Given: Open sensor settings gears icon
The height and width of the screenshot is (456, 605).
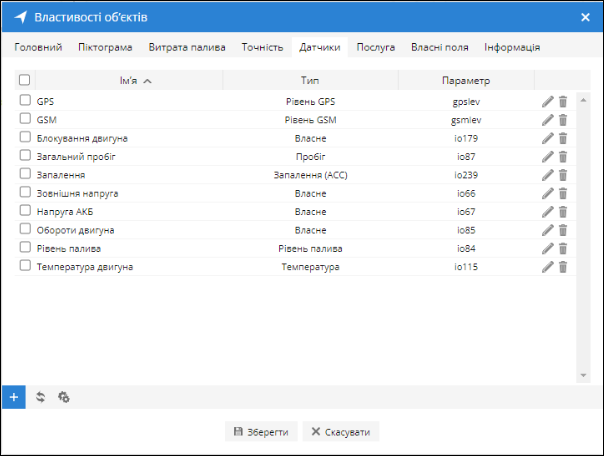Looking at the screenshot, I should click(64, 397).
